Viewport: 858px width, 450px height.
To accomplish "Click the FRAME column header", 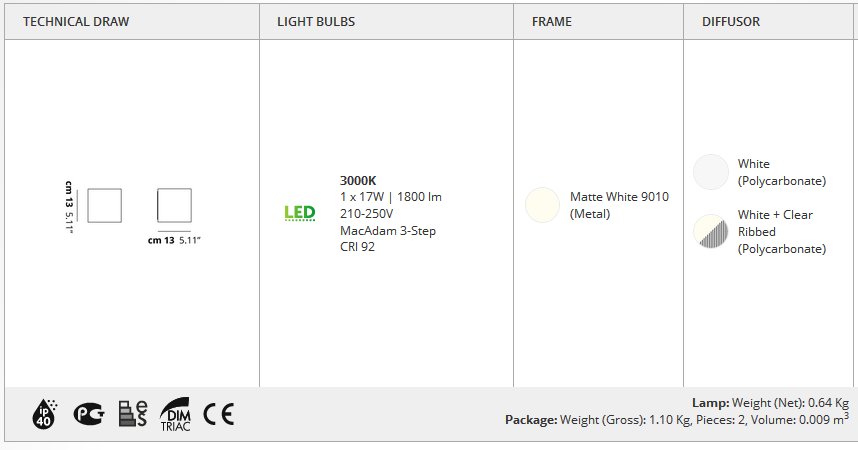I will point(552,22).
